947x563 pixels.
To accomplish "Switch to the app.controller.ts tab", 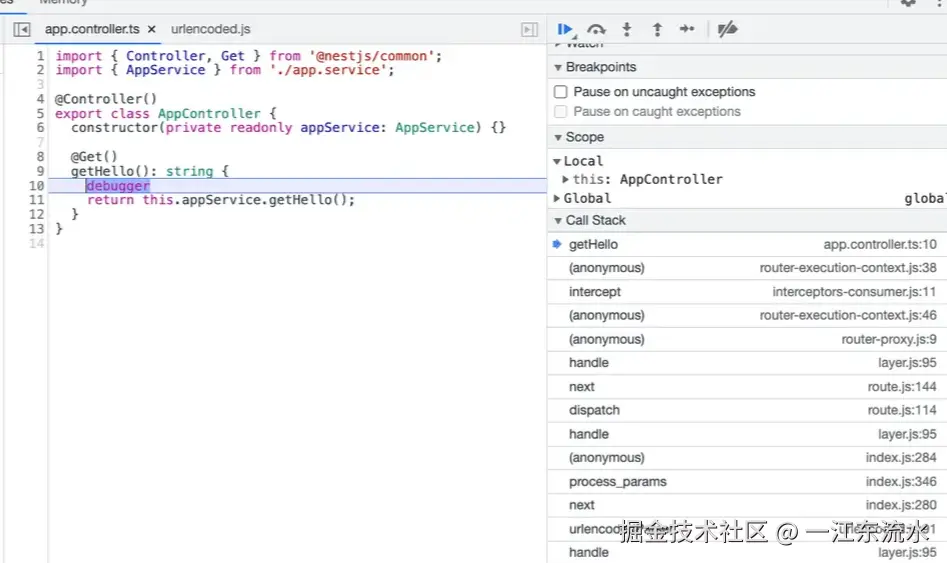I will (92, 29).
